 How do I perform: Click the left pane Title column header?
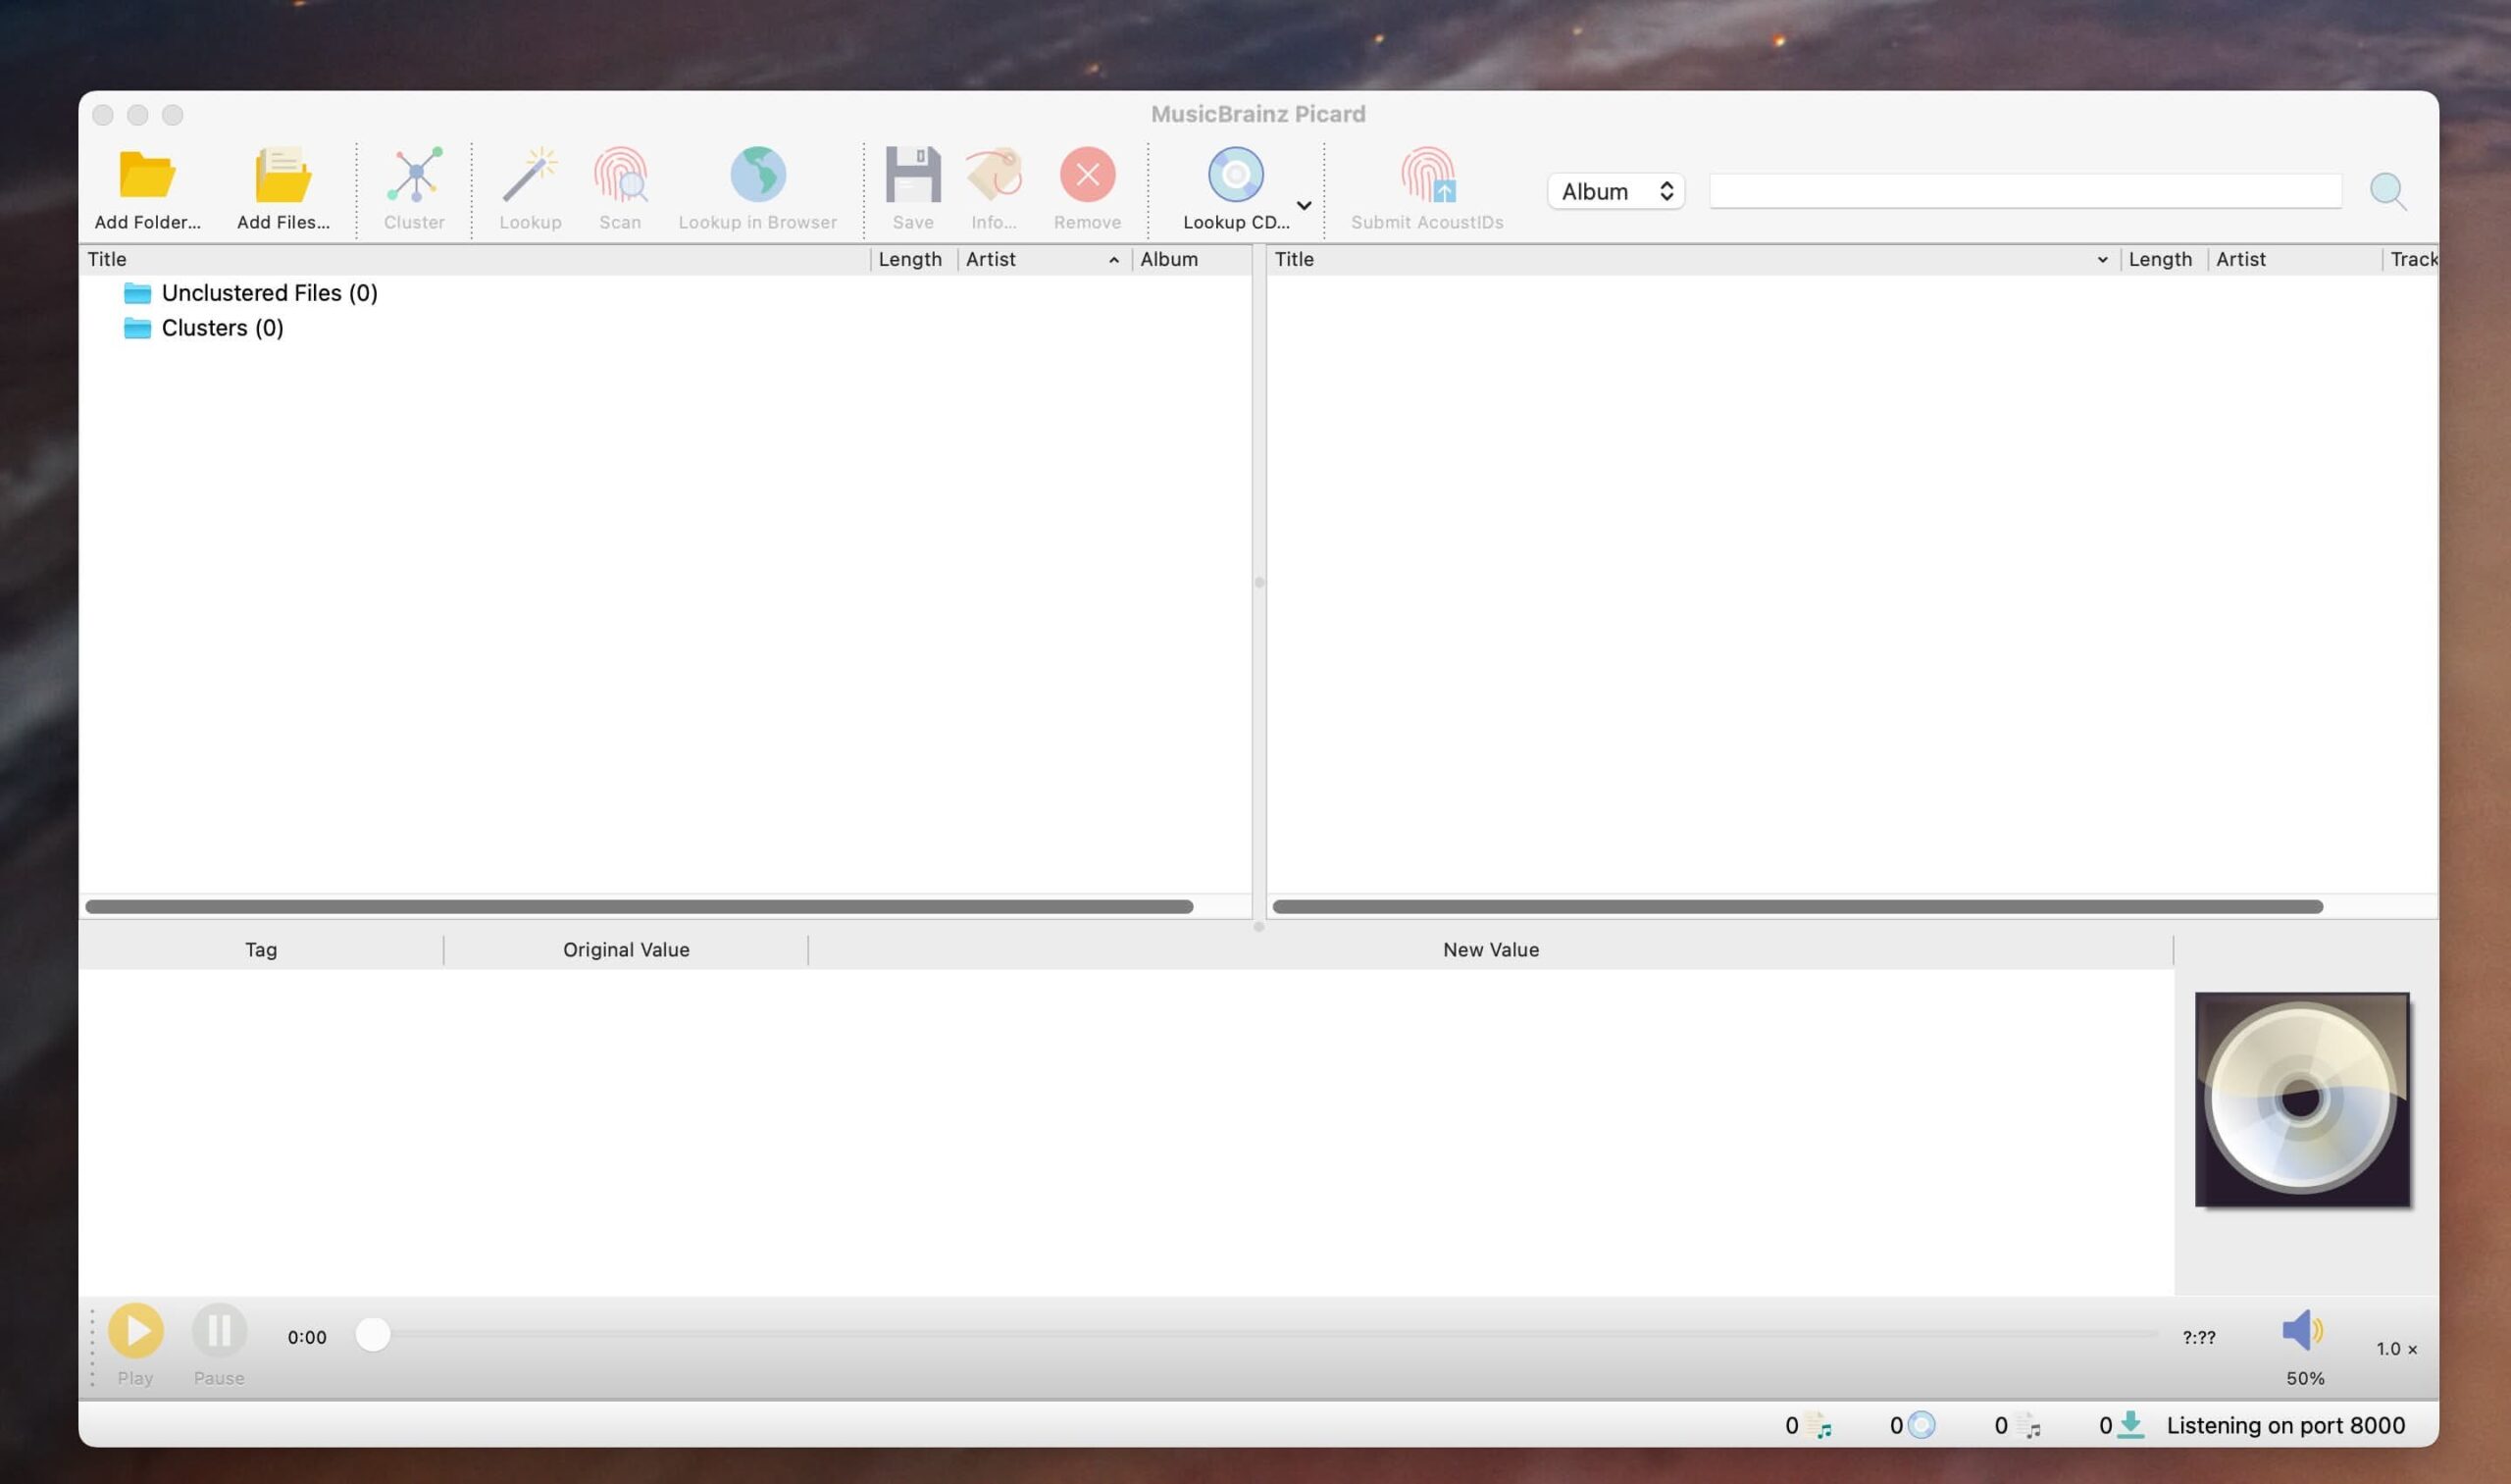click(x=474, y=259)
